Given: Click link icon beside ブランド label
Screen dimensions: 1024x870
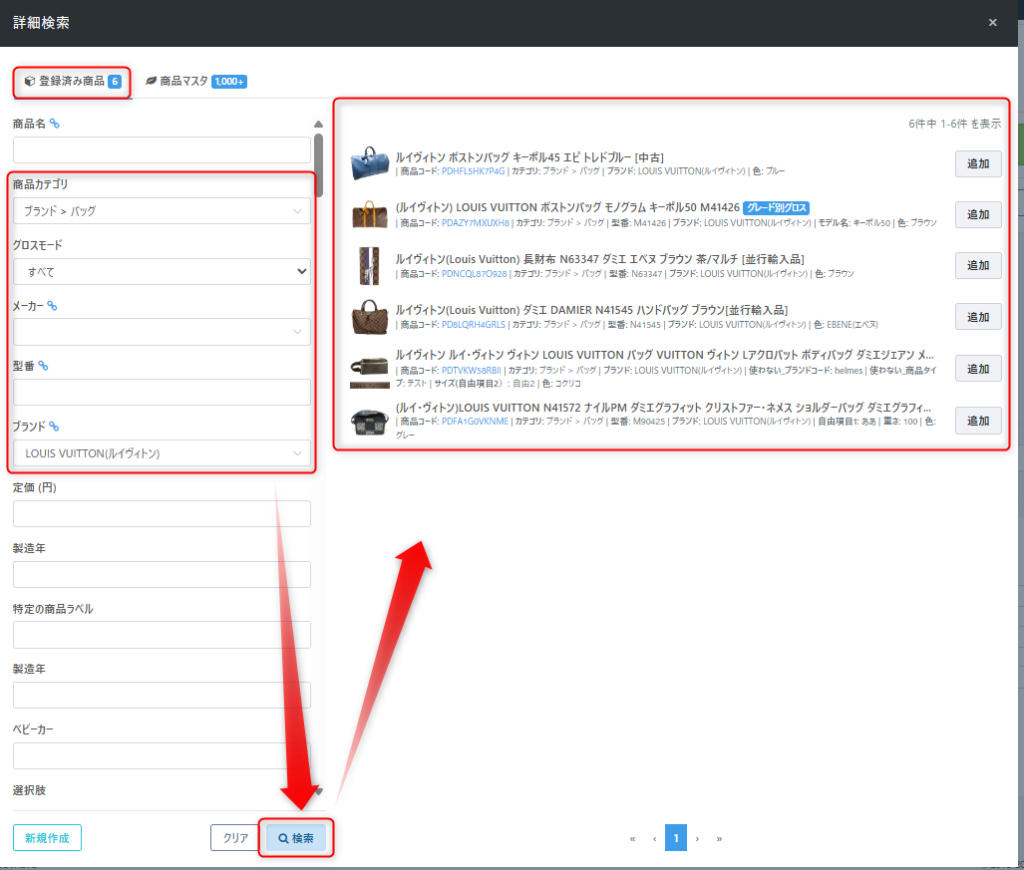Looking at the screenshot, I should pyautogui.click(x=54, y=427).
